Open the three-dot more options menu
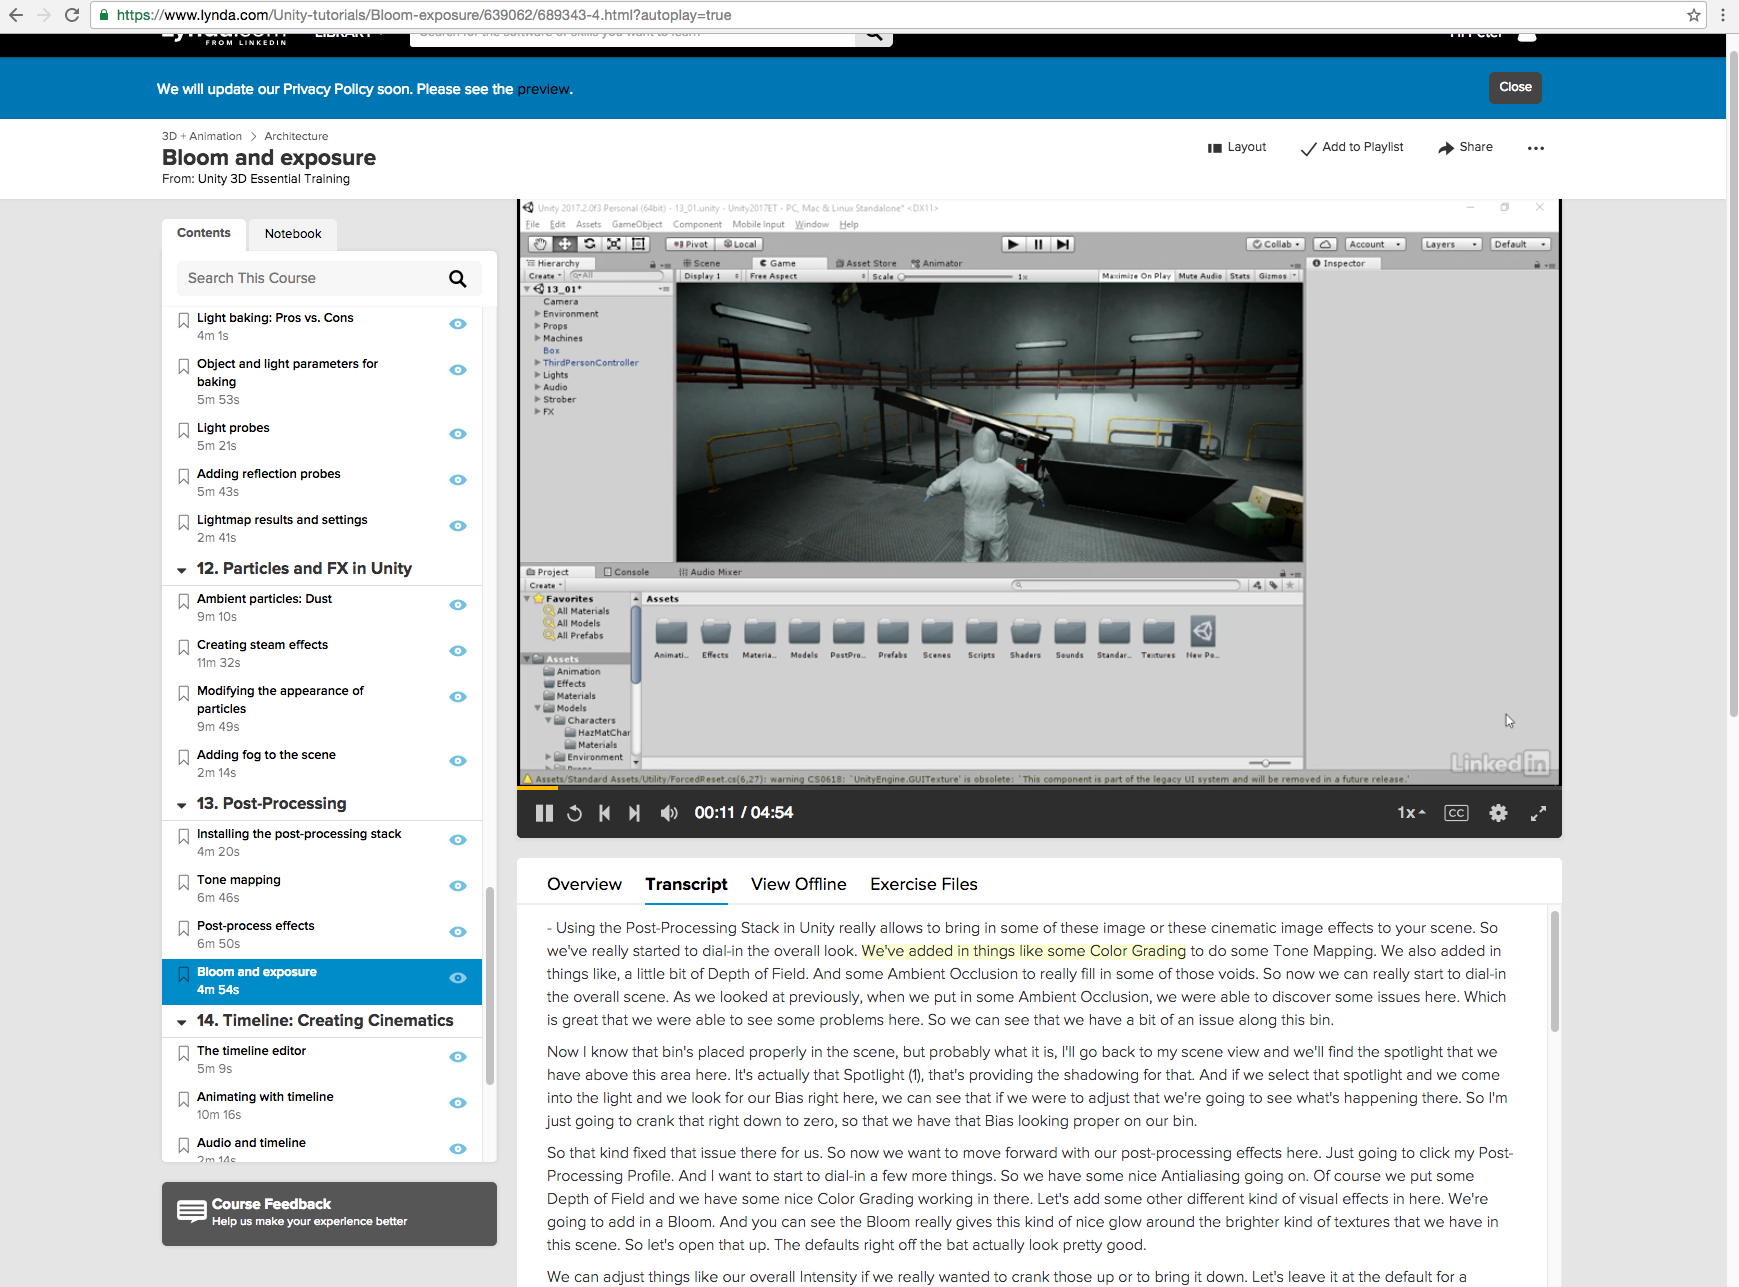The height and width of the screenshot is (1287, 1739). 1536,148
